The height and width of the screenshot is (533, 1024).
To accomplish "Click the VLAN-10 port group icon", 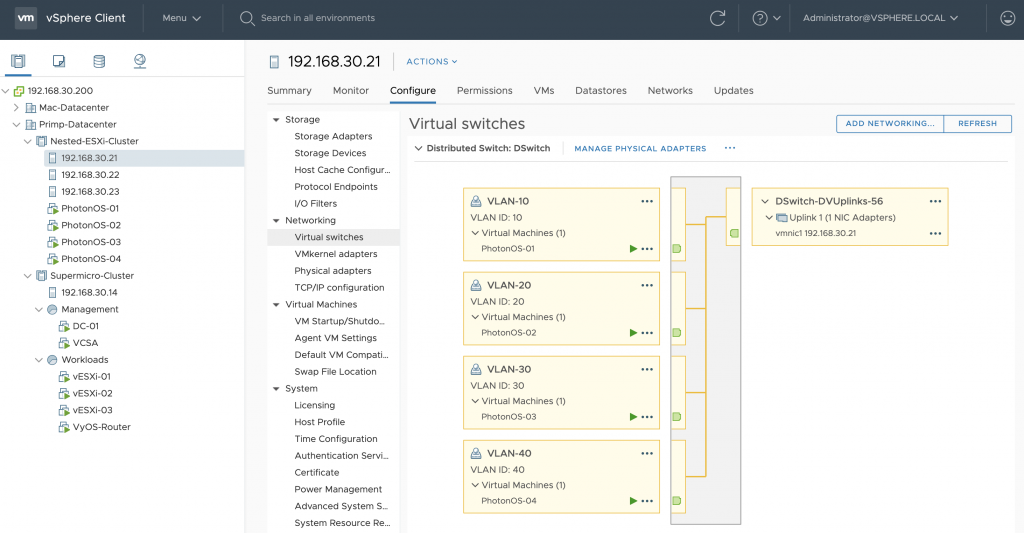I will point(476,201).
